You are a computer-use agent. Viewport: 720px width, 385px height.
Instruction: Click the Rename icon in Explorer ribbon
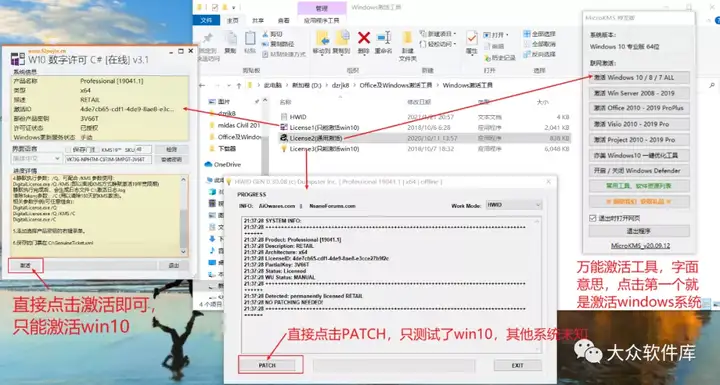[x=383, y=38]
